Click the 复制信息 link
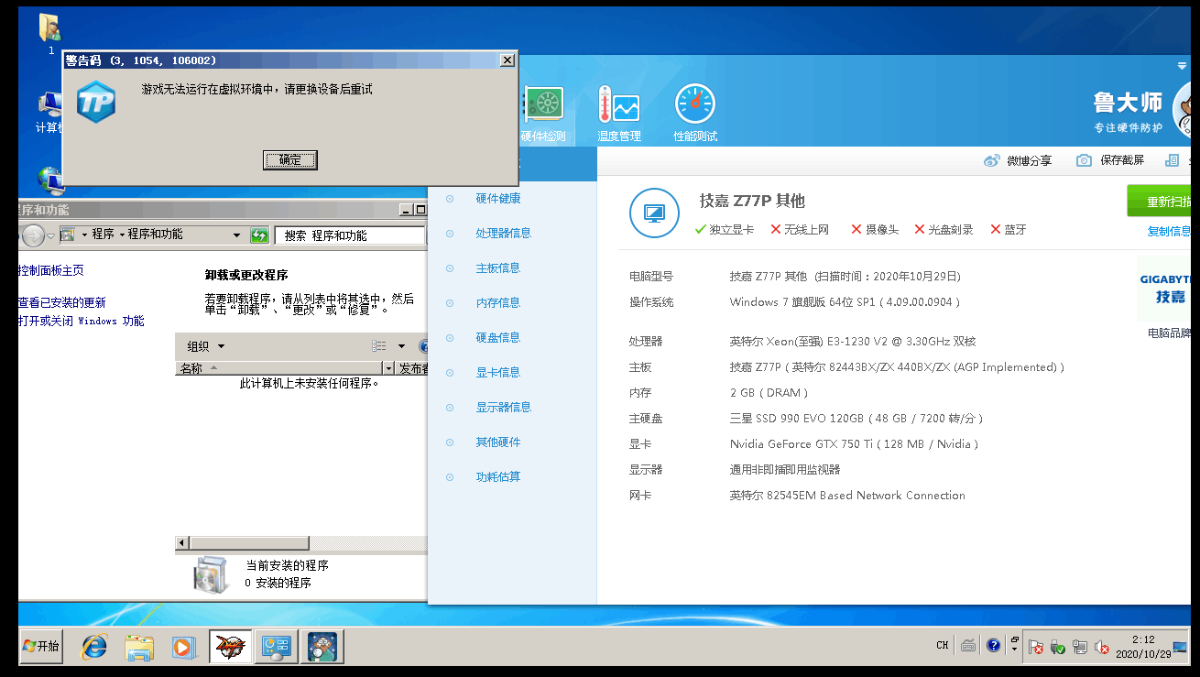 (1170, 231)
